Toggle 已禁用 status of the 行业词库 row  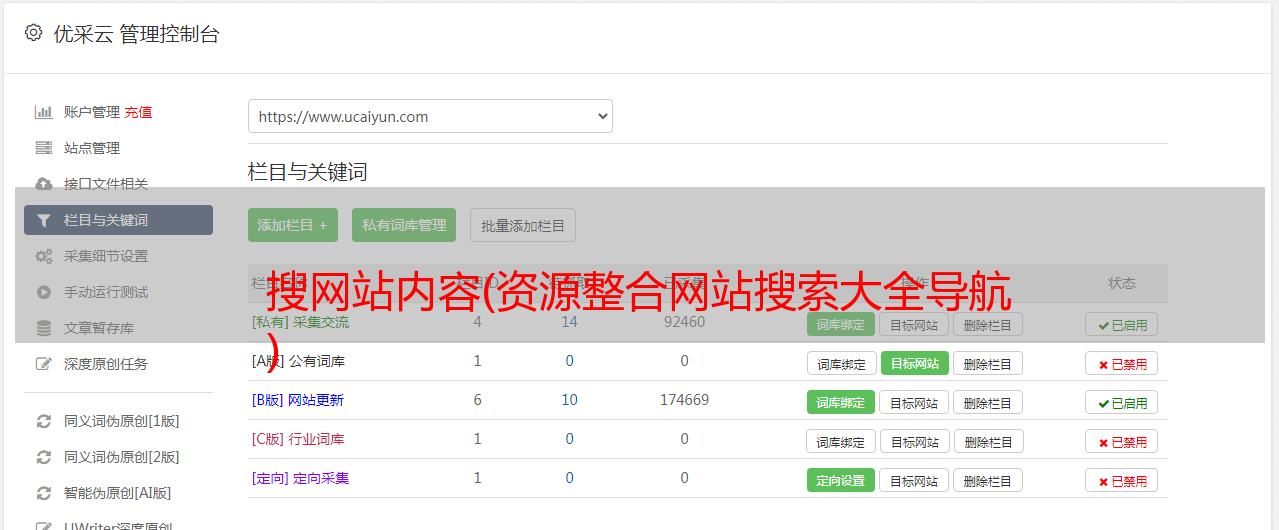(1122, 441)
